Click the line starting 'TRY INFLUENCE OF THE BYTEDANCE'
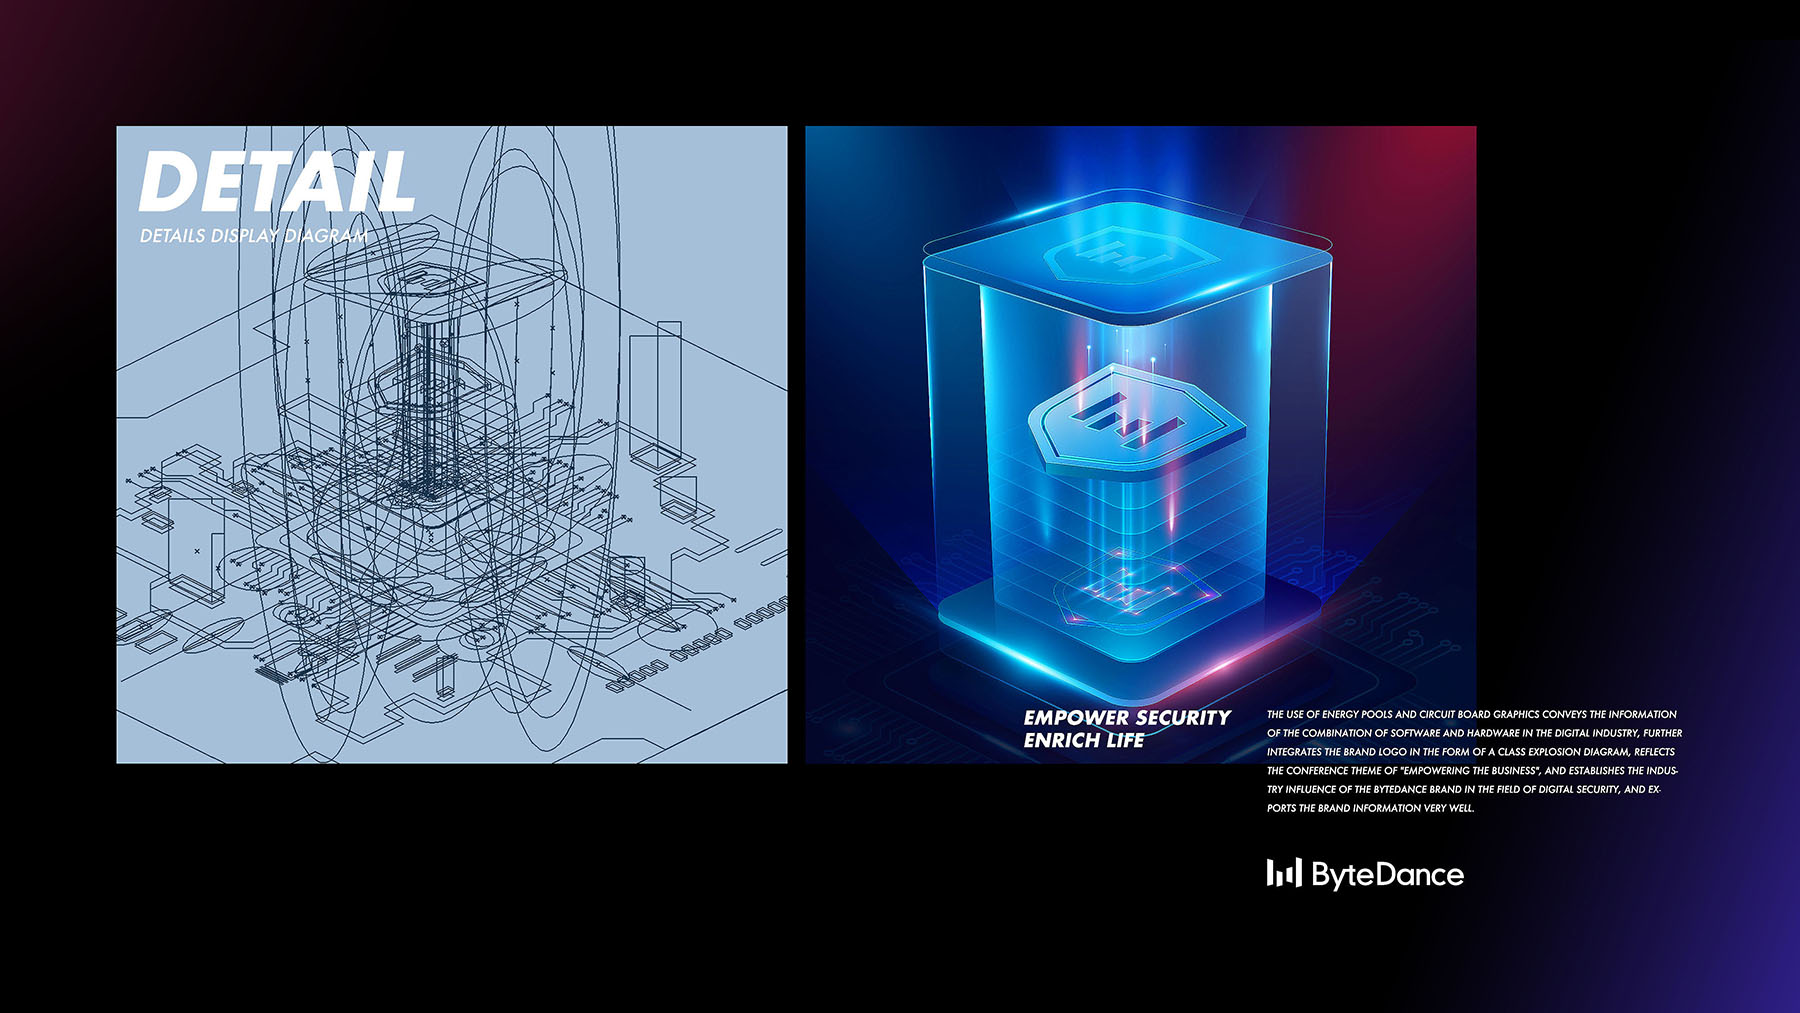 (x=1464, y=790)
